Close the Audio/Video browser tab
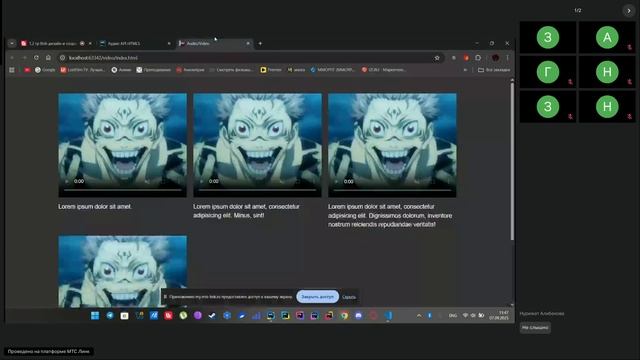 pos(248,43)
